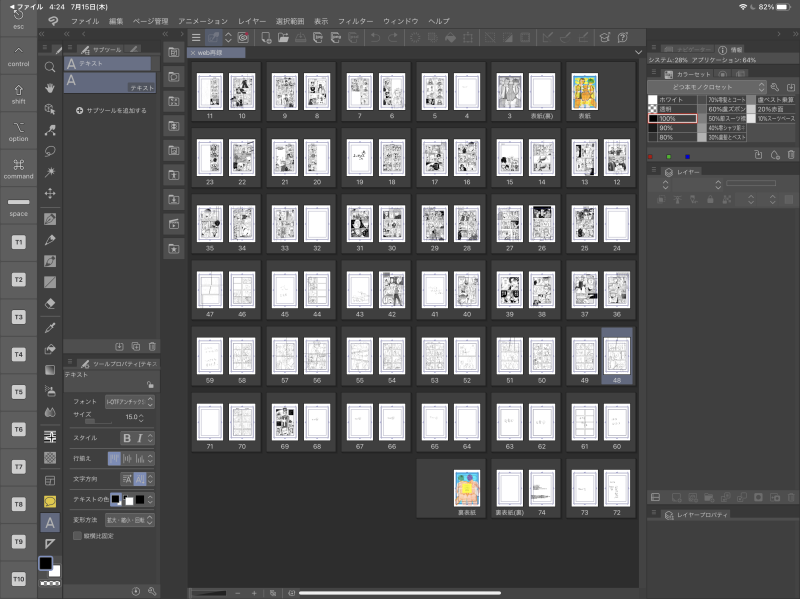The width and height of the screenshot is (800, 599).
Task: Toggle the Italic style button
Action: pos(139,438)
